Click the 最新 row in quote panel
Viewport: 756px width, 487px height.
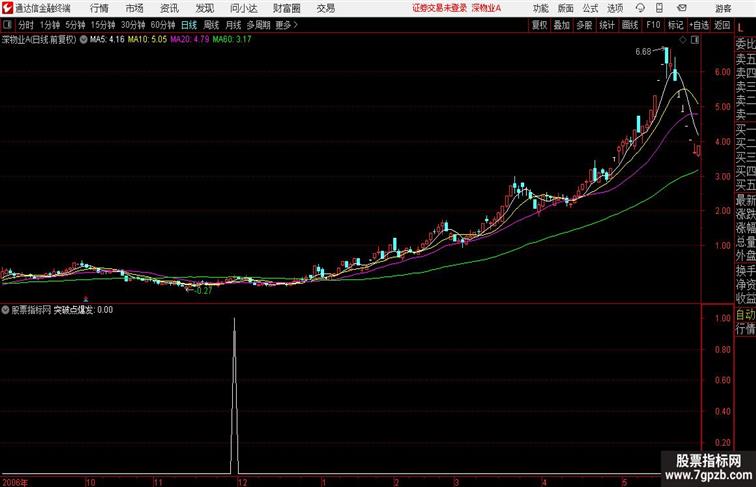click(x=745, y=200)
